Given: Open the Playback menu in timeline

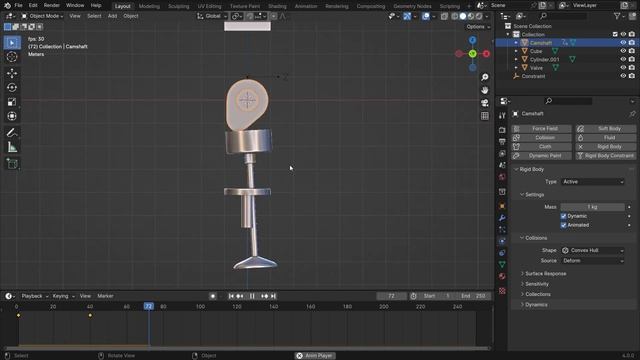Looking at the screenshot, I should coord(34,296).
